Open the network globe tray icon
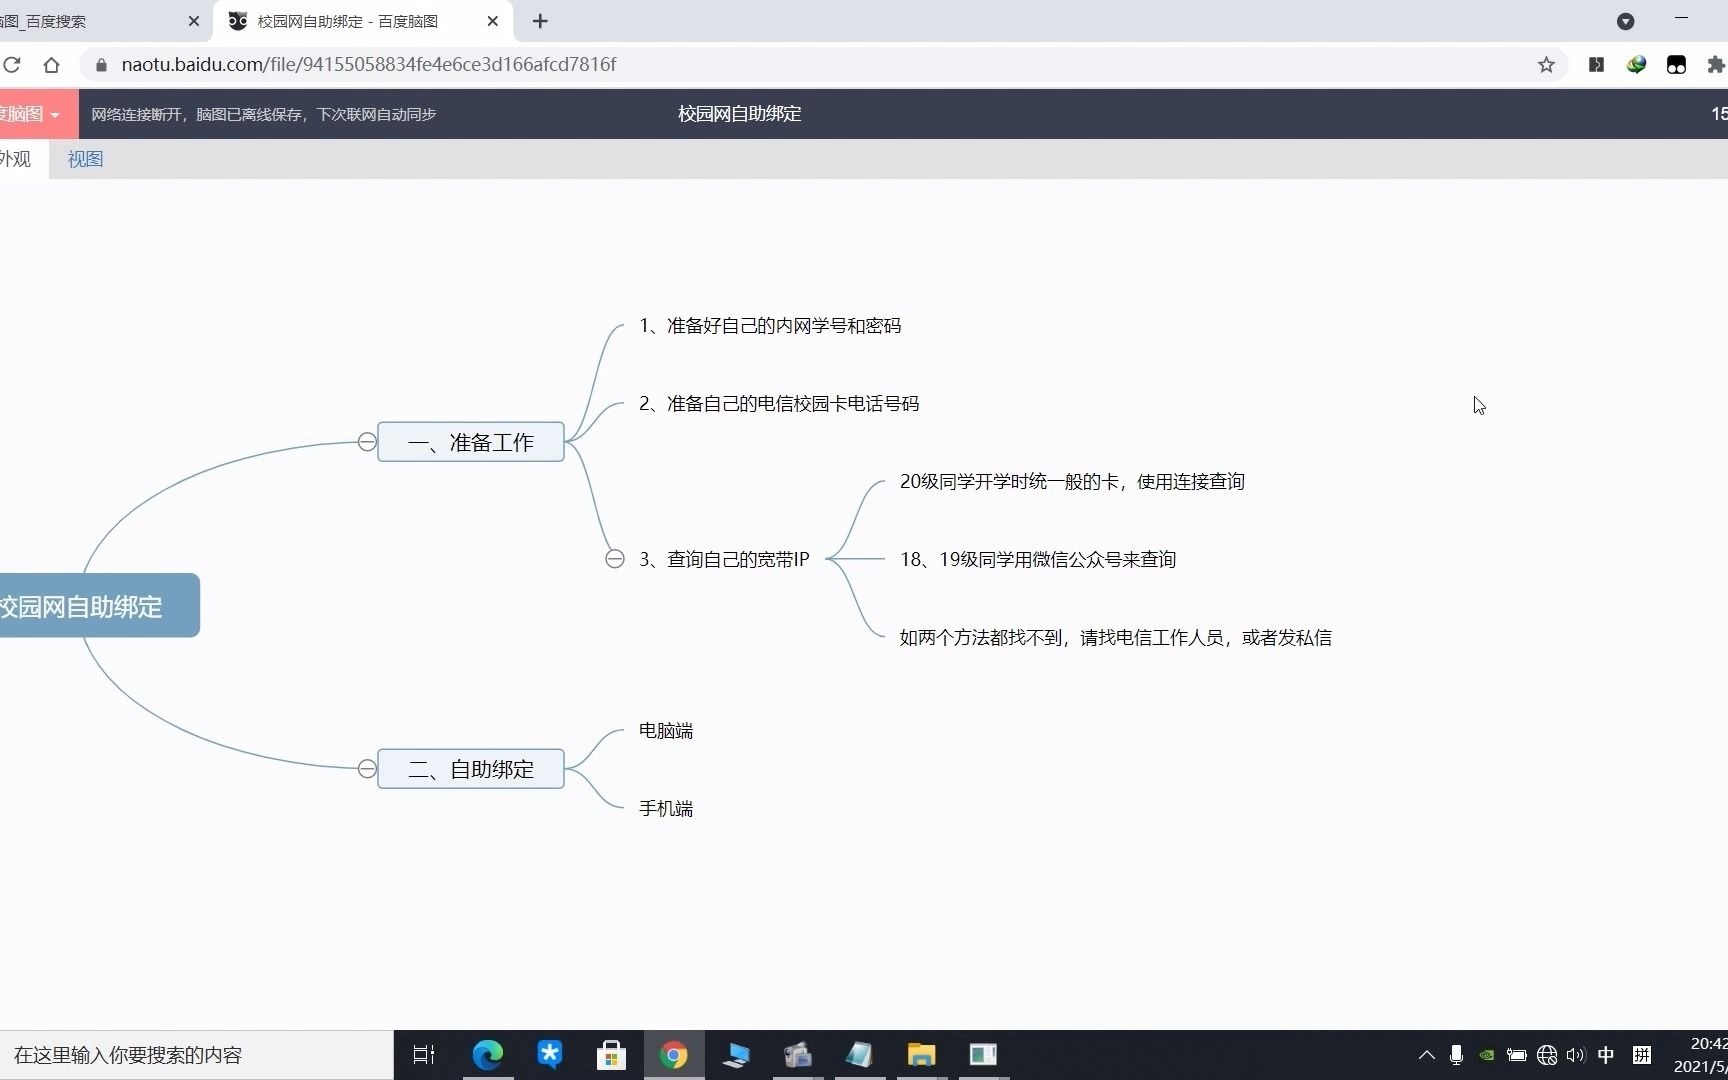This screenshot has width=1728, height=1080. (1547, 1055)
